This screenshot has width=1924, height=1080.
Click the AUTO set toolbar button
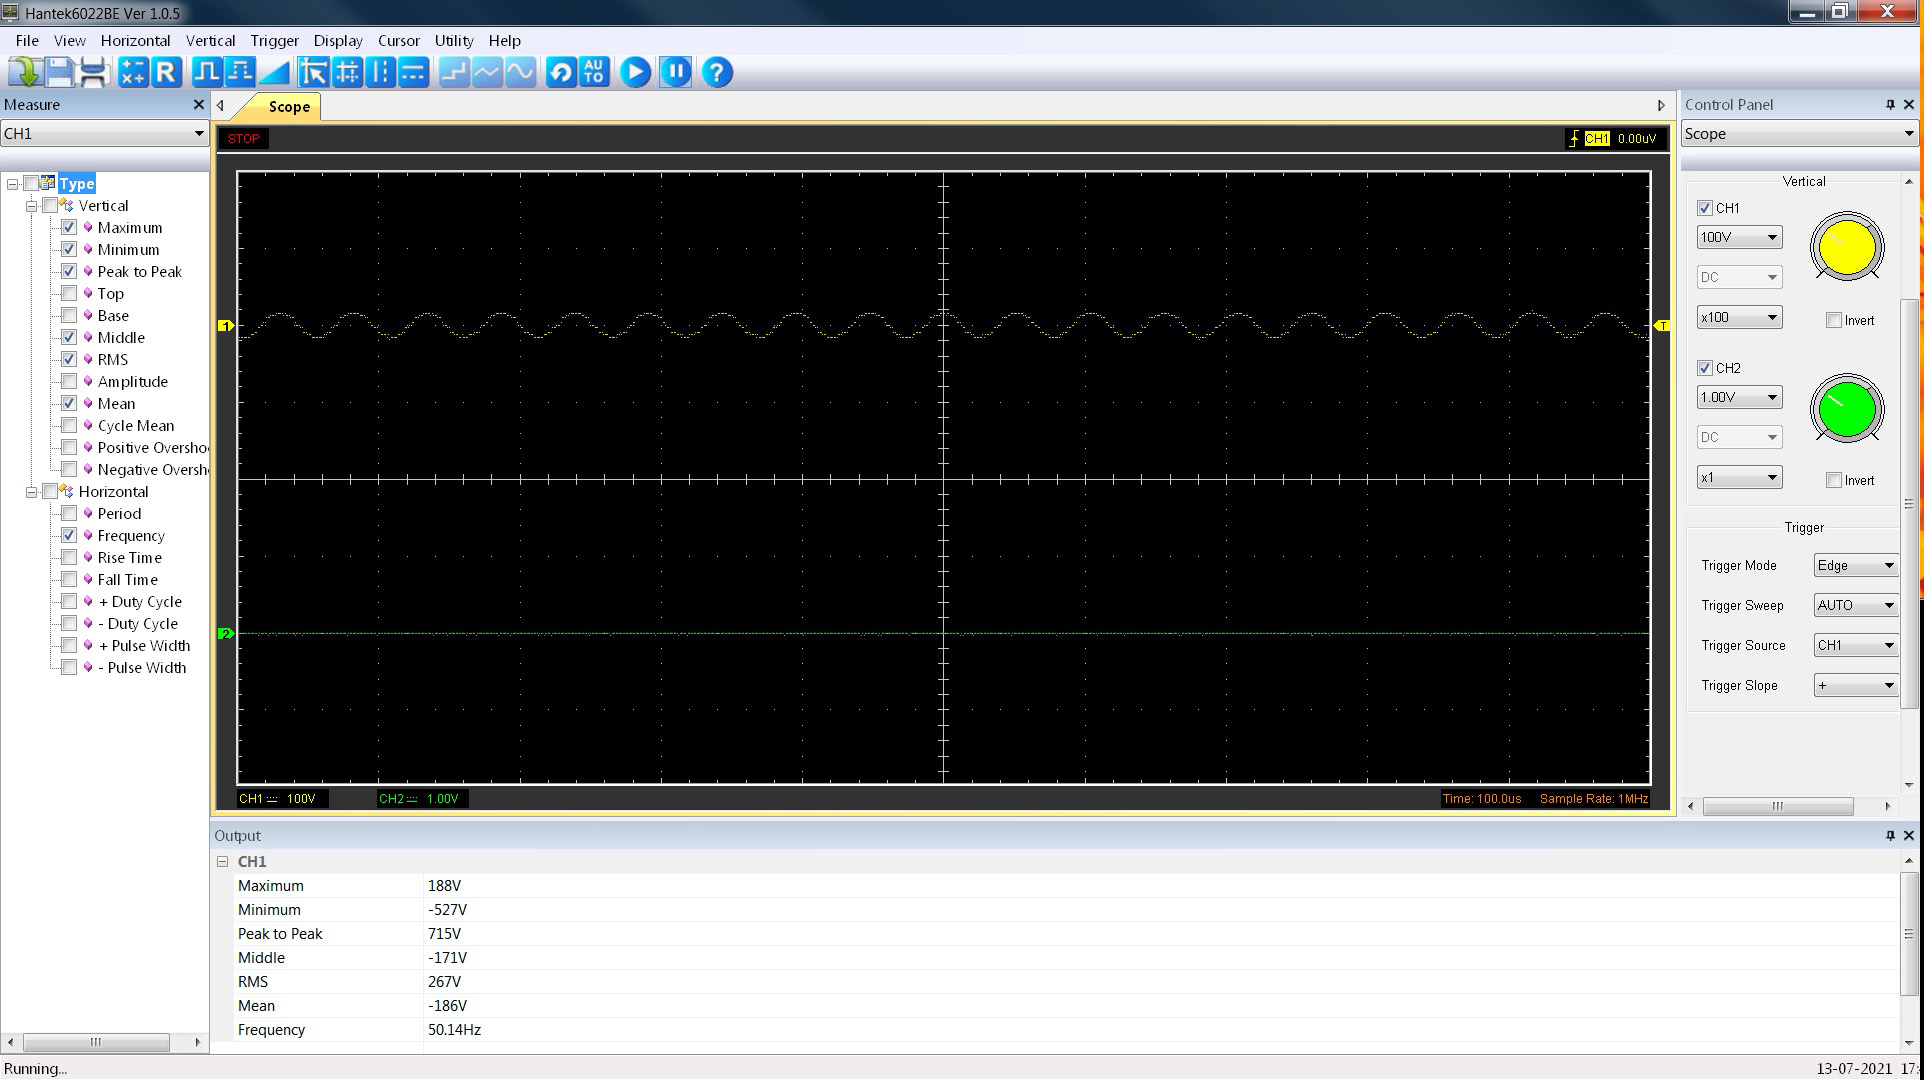594,72
